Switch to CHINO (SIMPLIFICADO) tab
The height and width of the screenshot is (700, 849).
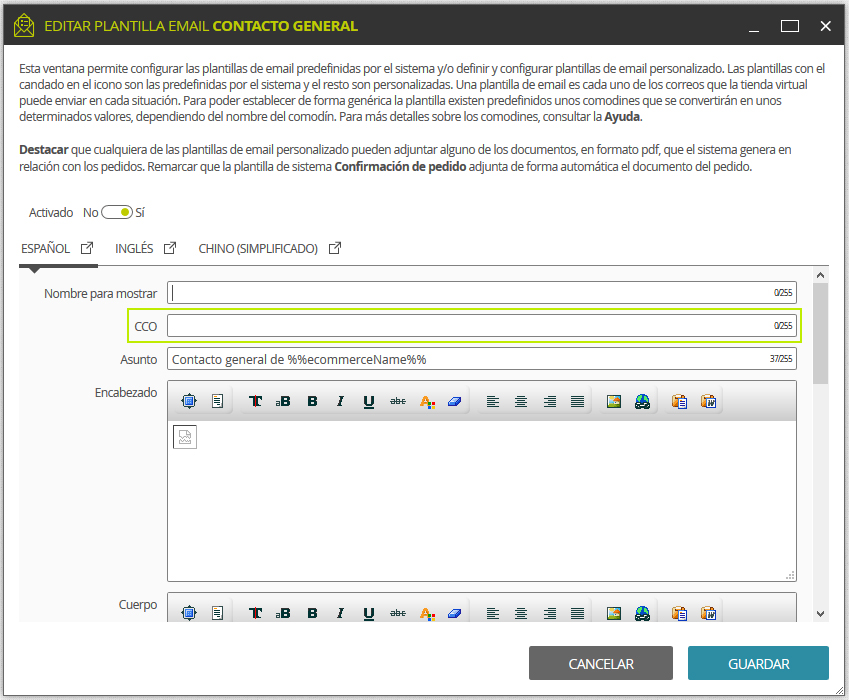(258, 248)
